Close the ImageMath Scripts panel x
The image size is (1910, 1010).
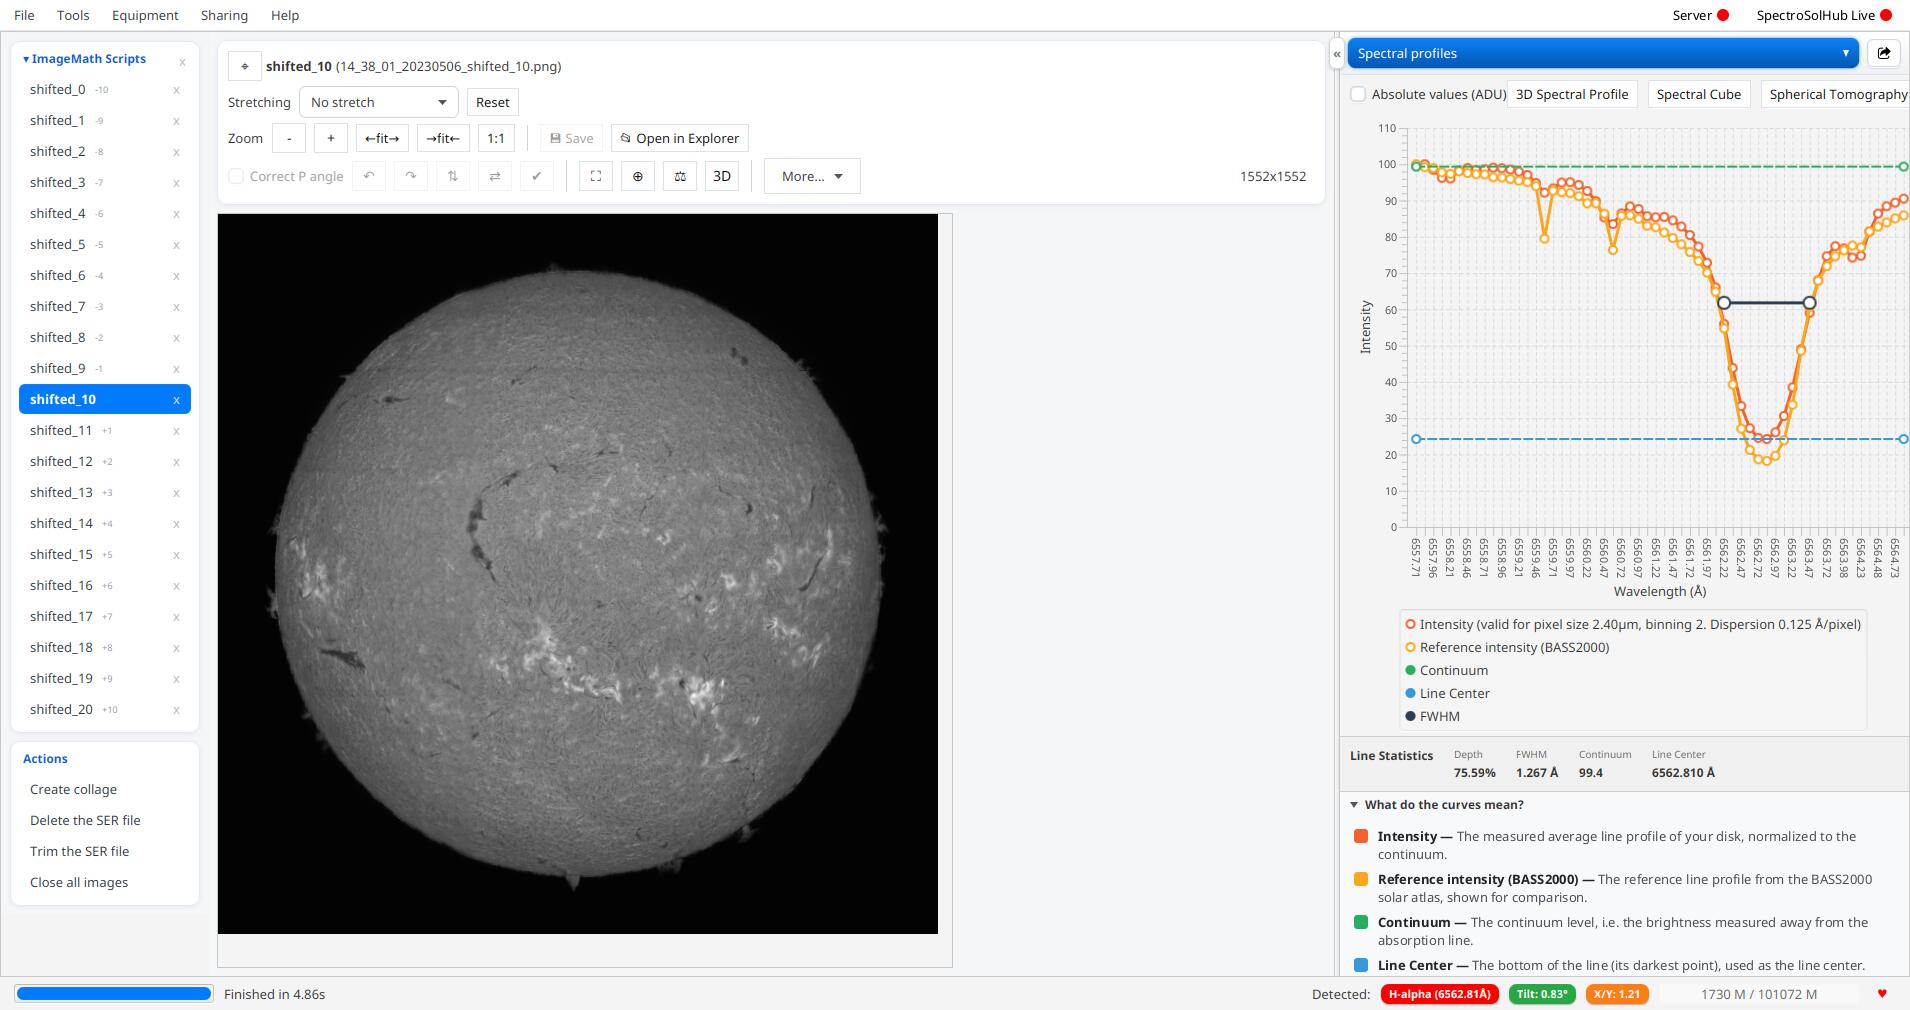tap(182, 62)
